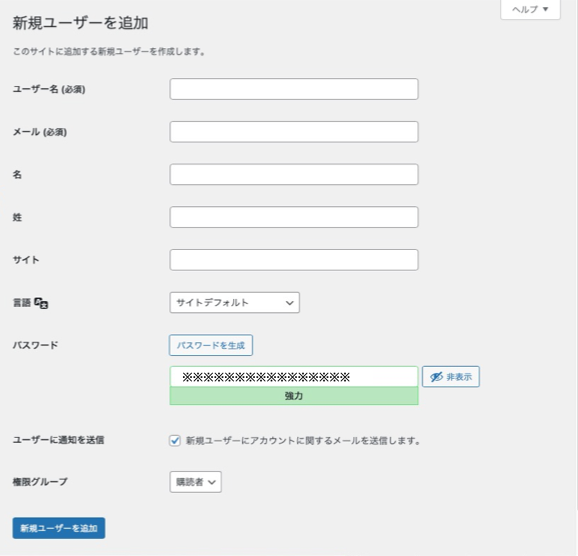Screen dimensions: 578x556
Task: Click the 新規ユーザーを追加 submit button
Action: pyautogui.click(x=59, y=528)
